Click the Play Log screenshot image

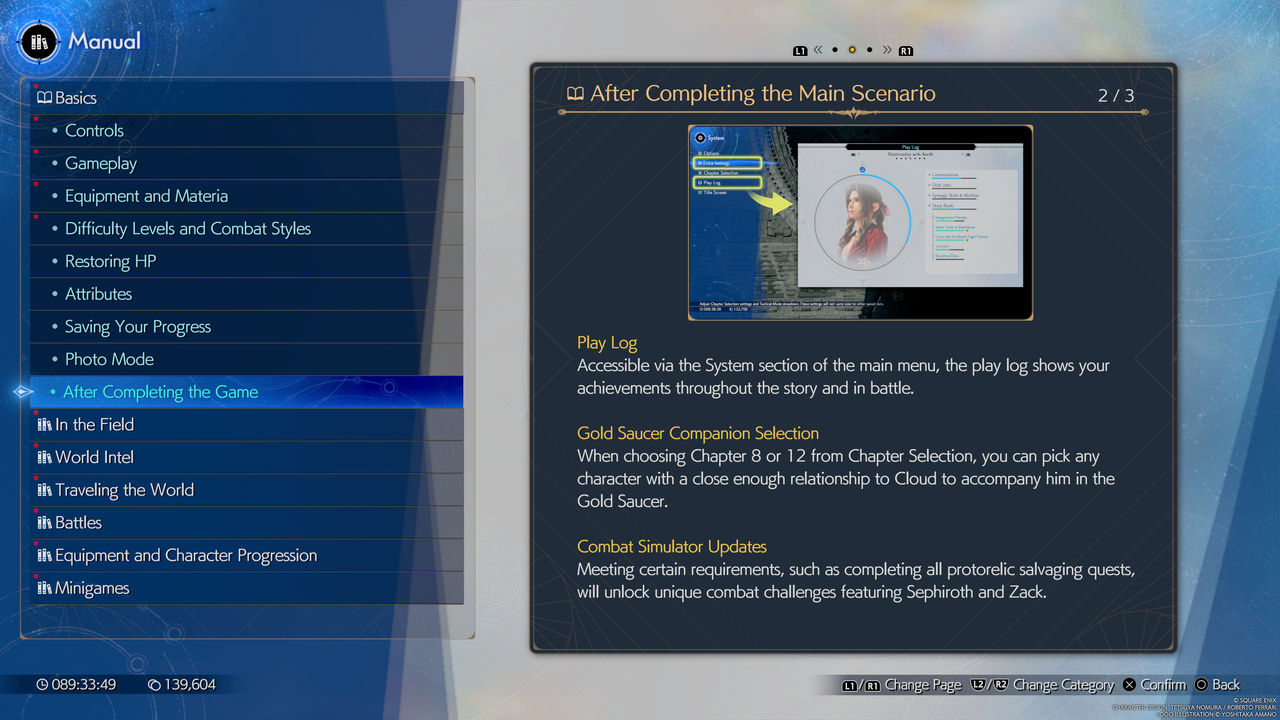860,222
